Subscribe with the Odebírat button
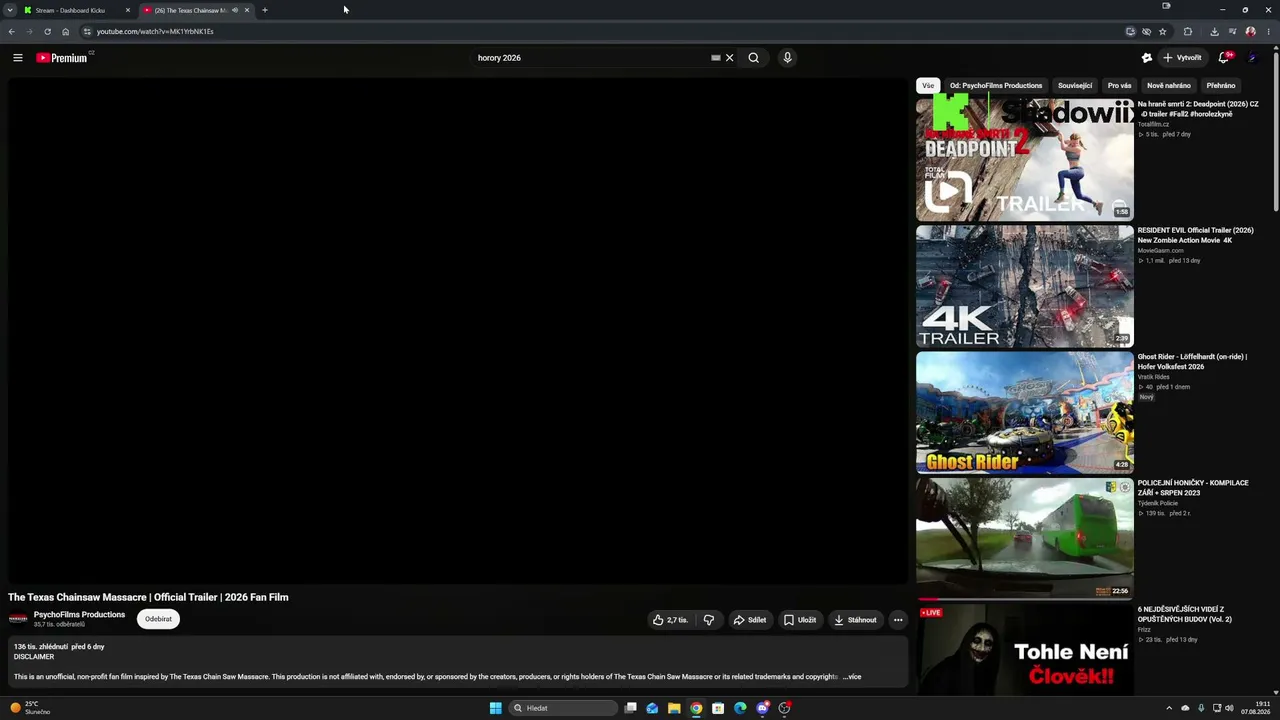The width and height of the screenshot is (1280, 720). click(158, 619)
